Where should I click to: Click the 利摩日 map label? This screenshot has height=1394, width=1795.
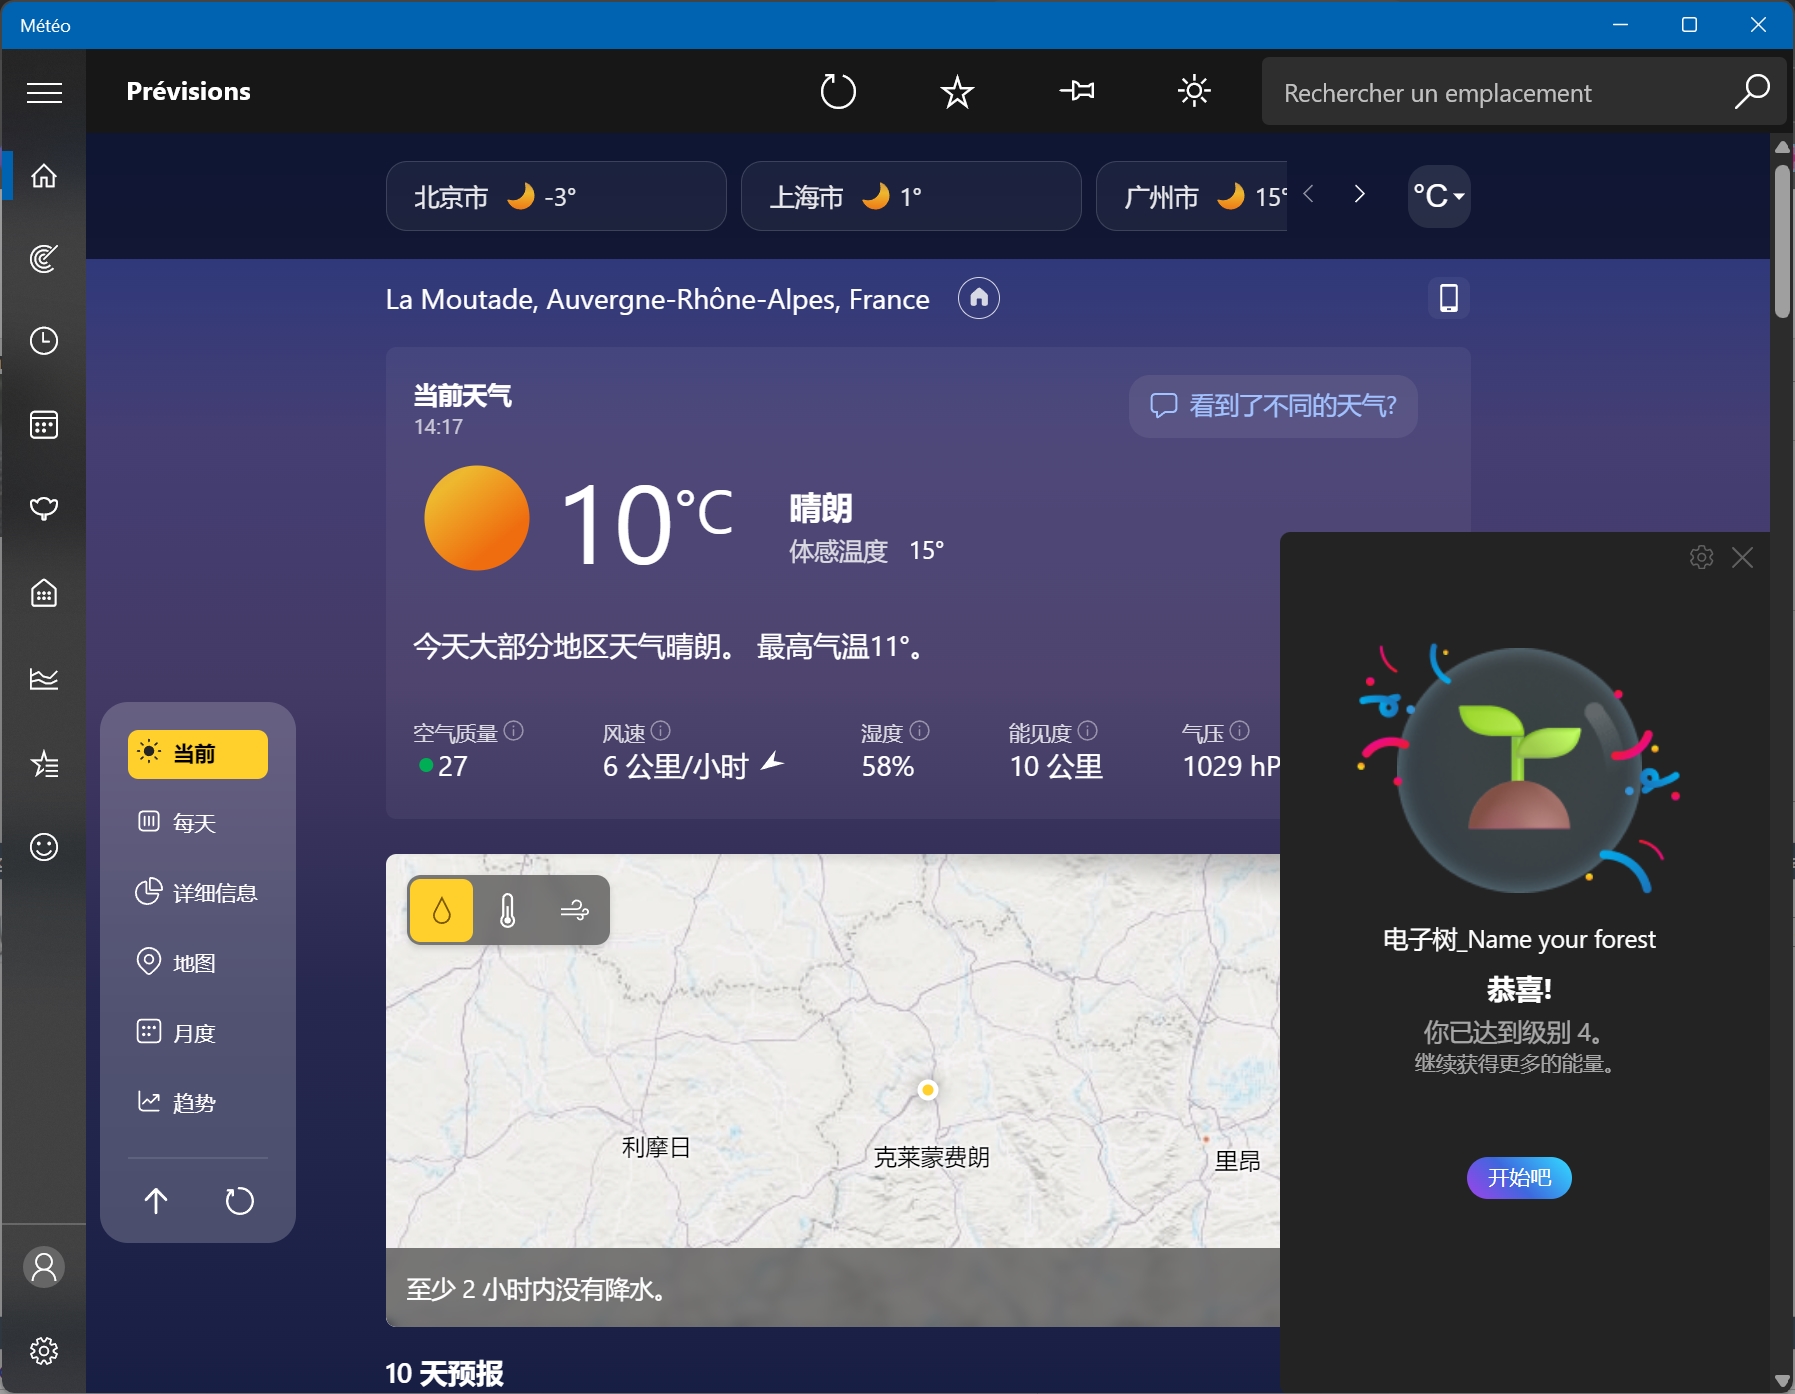coord(656,1147)
